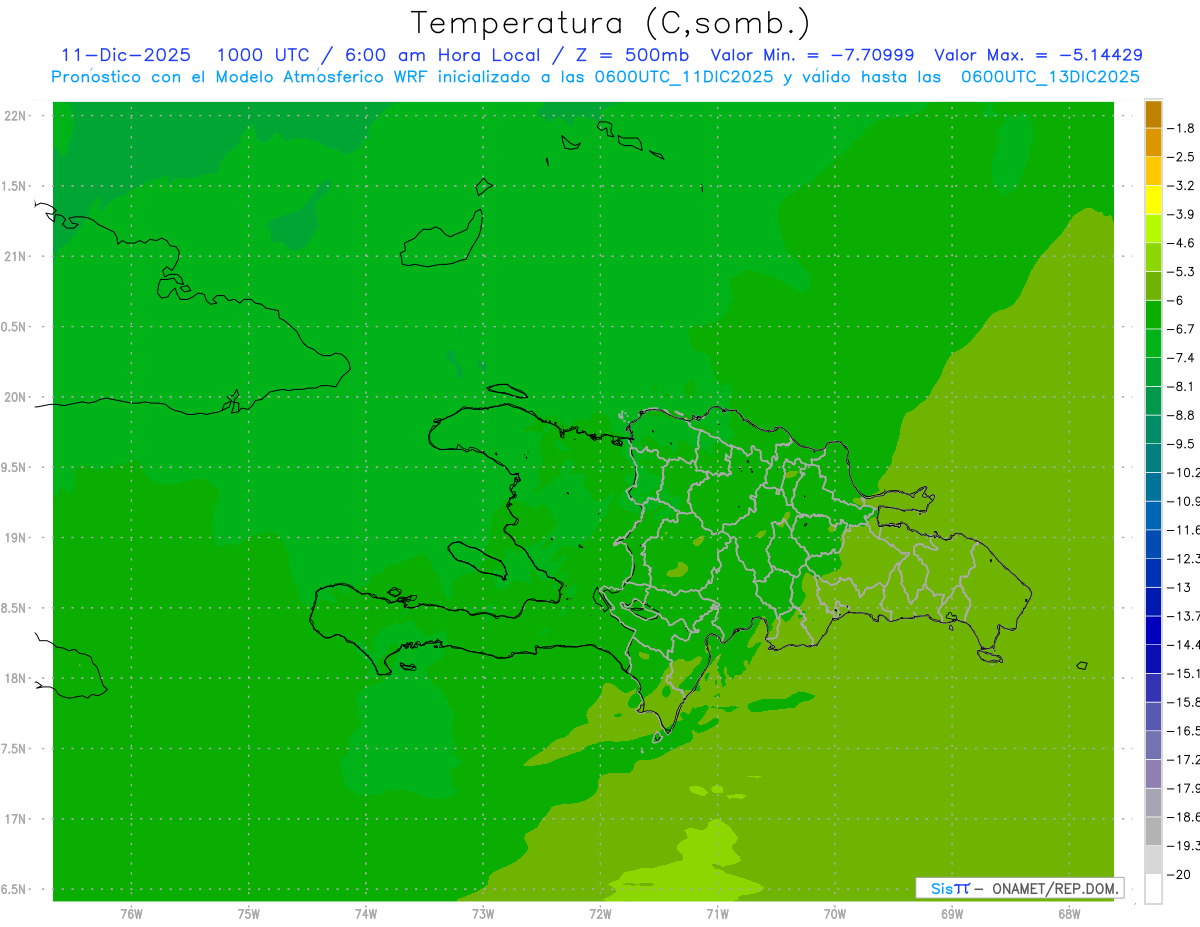This screenshot has width=1200, height=927.
Task: Click the '71W' longitude axis label
Action: [717, 913]
